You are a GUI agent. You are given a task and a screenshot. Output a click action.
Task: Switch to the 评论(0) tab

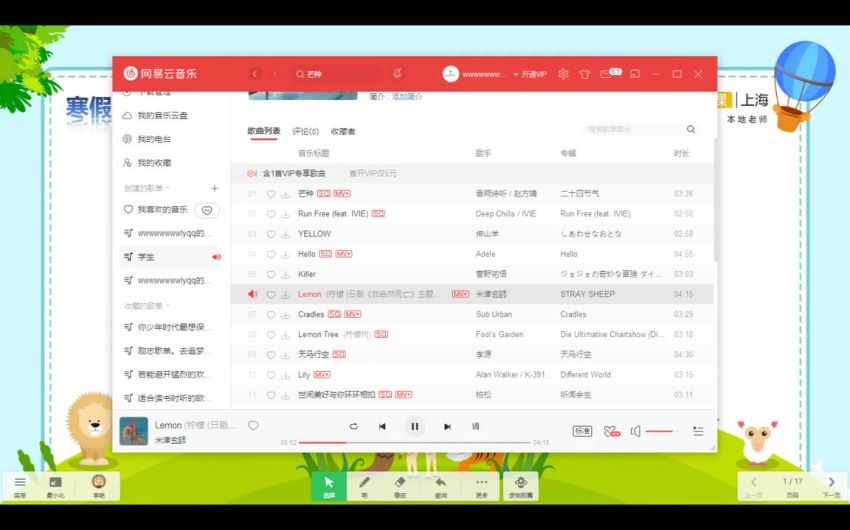tap(305, 131)
